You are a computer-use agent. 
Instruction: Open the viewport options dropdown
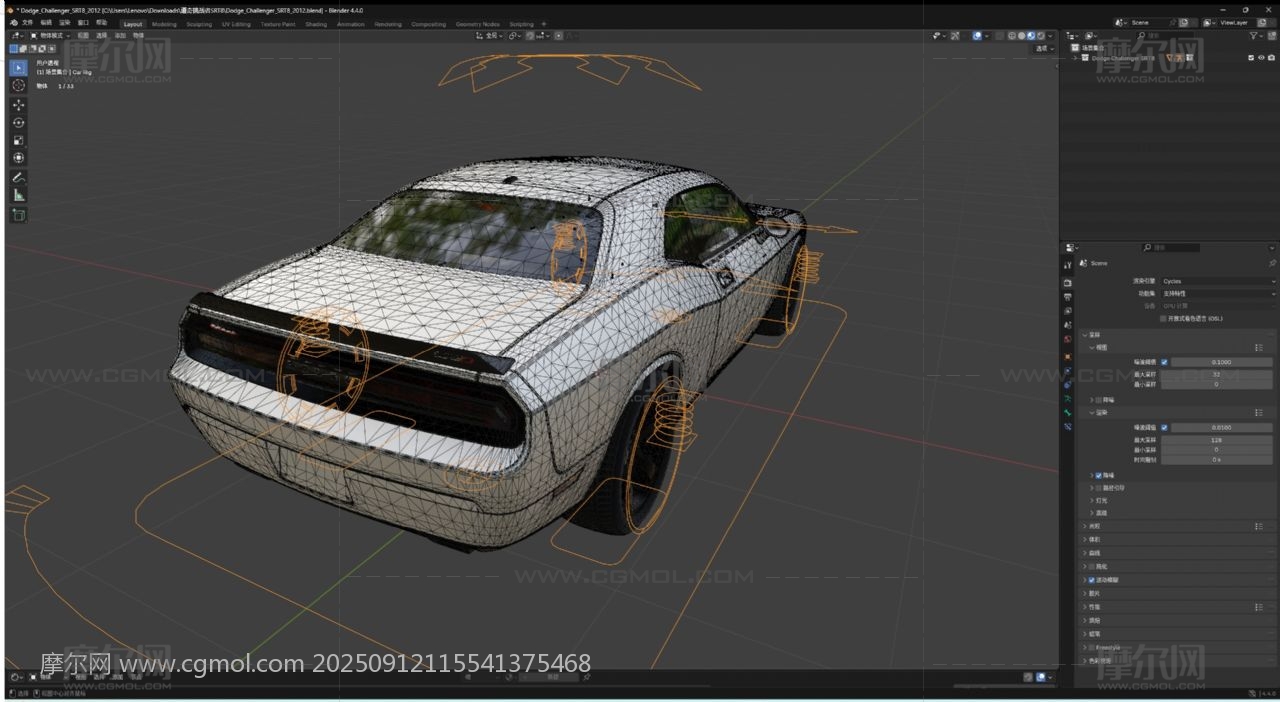click(1044, 48)
